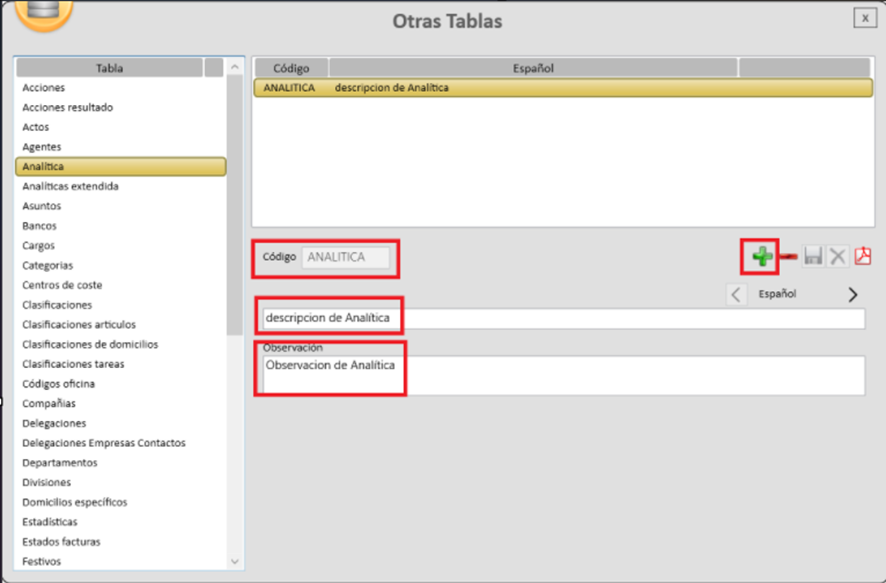Viewport: 886px width, 583px height.
Task: Go to previous language with left arrow
Action: click(x=736, y=294)
